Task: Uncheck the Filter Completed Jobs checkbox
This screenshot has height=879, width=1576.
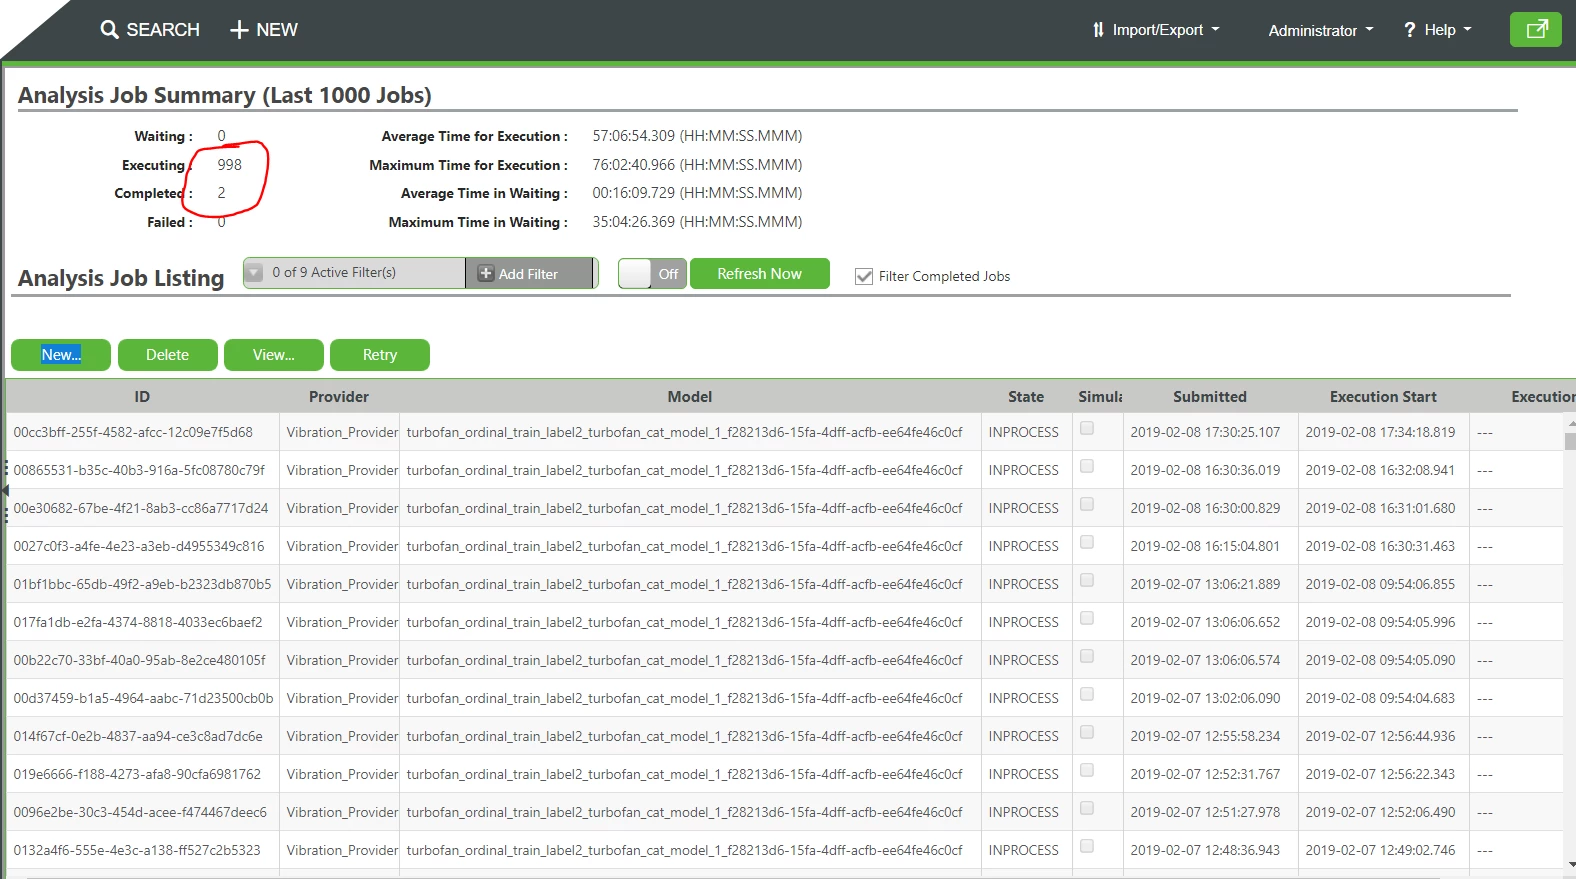Action: coord(864,276)
